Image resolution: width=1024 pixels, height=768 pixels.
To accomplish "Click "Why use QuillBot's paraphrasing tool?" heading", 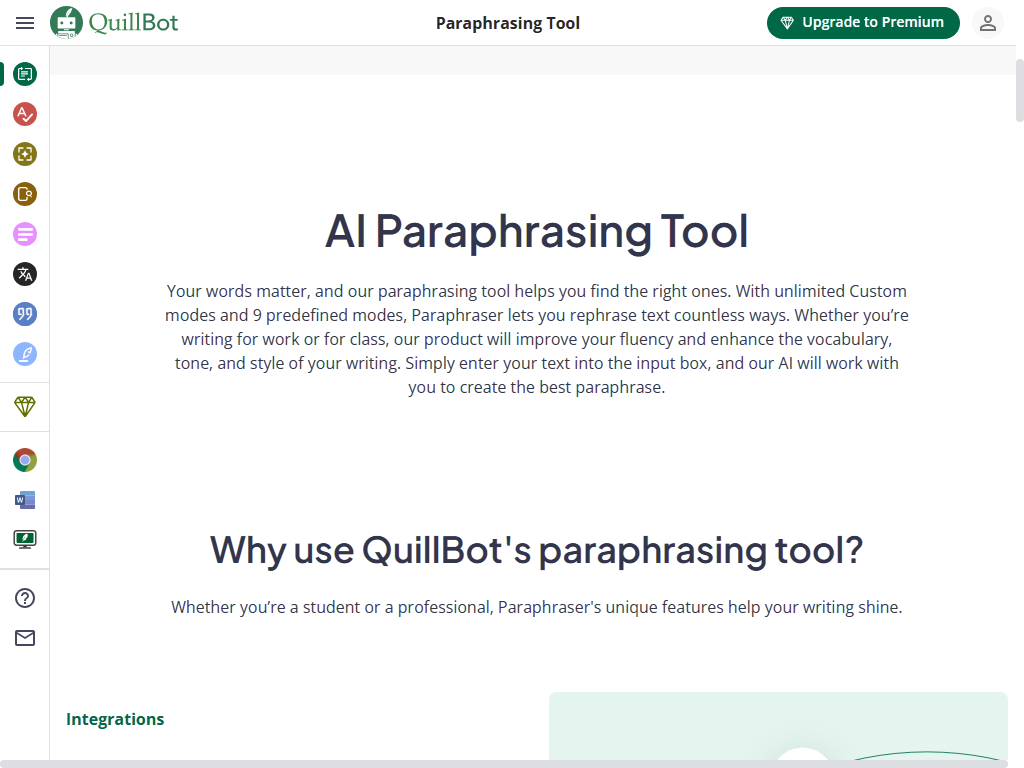I will click(536, 550).
